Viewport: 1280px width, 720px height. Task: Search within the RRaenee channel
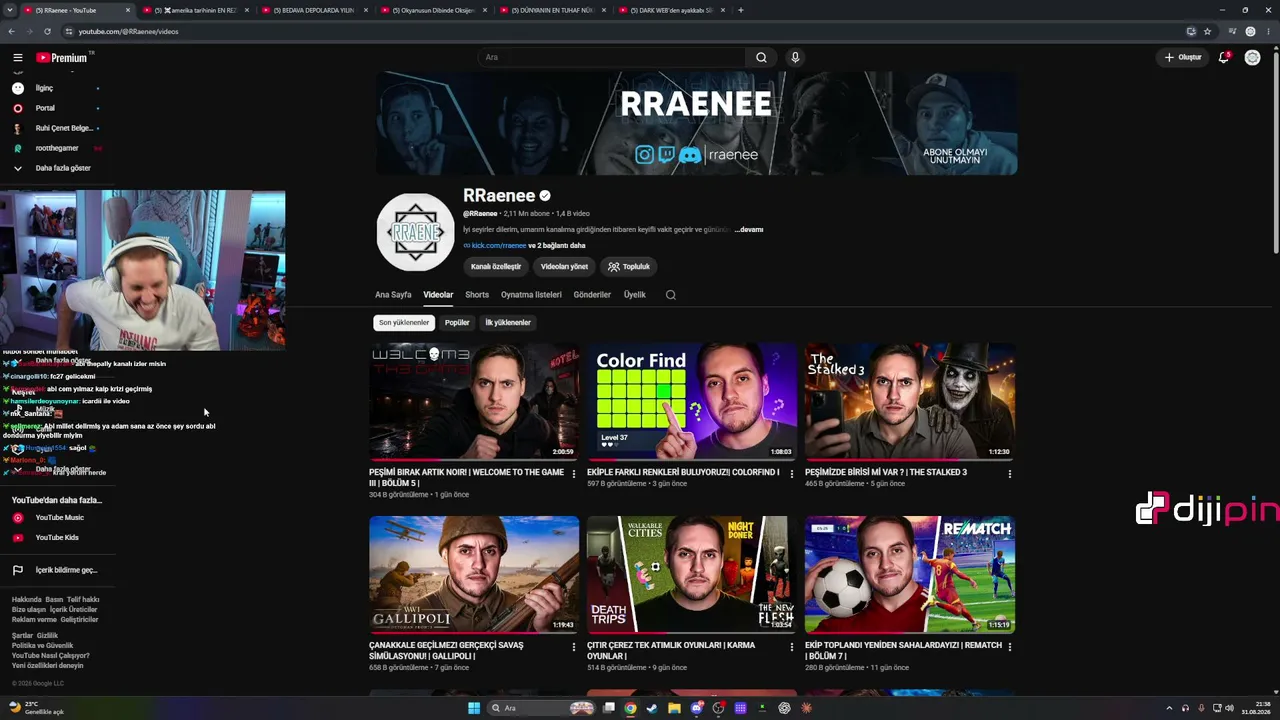coord(670,295)
